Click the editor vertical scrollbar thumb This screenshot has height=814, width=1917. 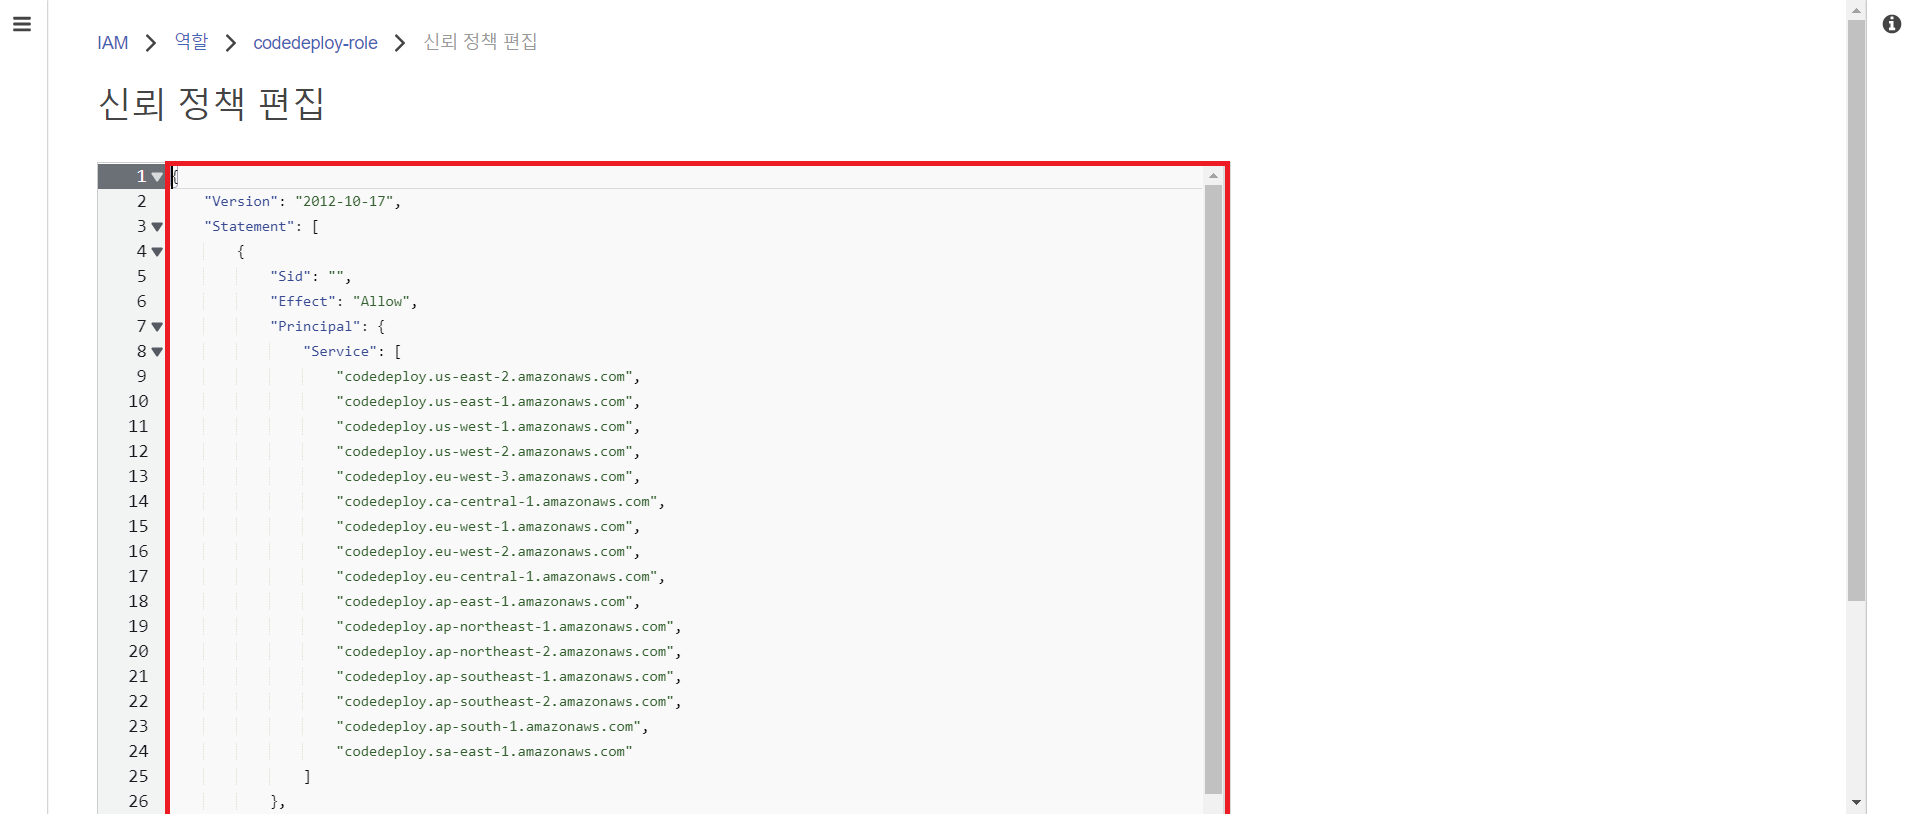pyautogui.click(x=1213, y=490)
